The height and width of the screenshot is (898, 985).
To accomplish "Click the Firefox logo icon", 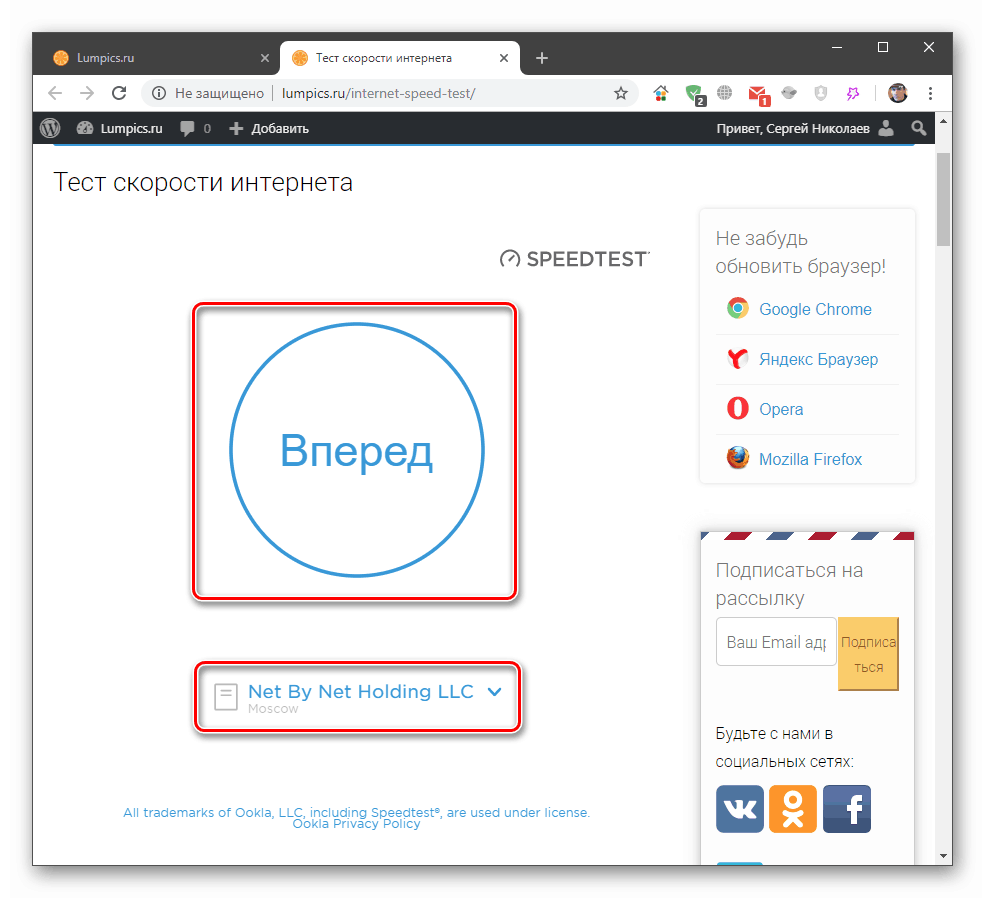I will [x=737, y=458].
